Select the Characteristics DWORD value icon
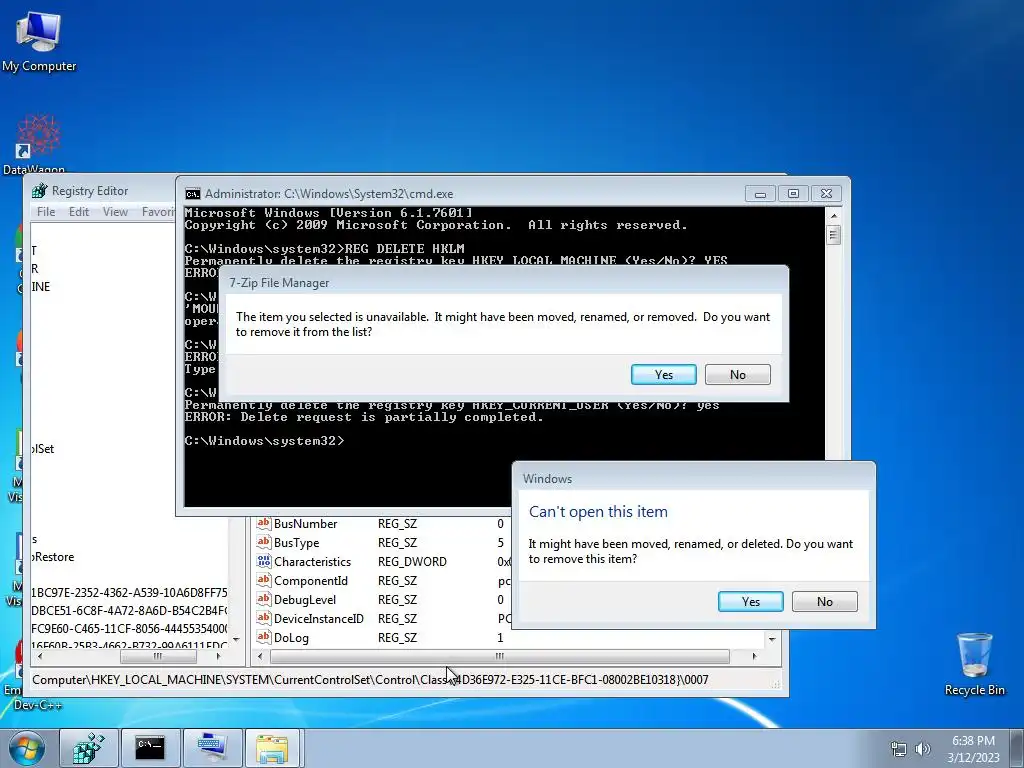 [263, 561]
